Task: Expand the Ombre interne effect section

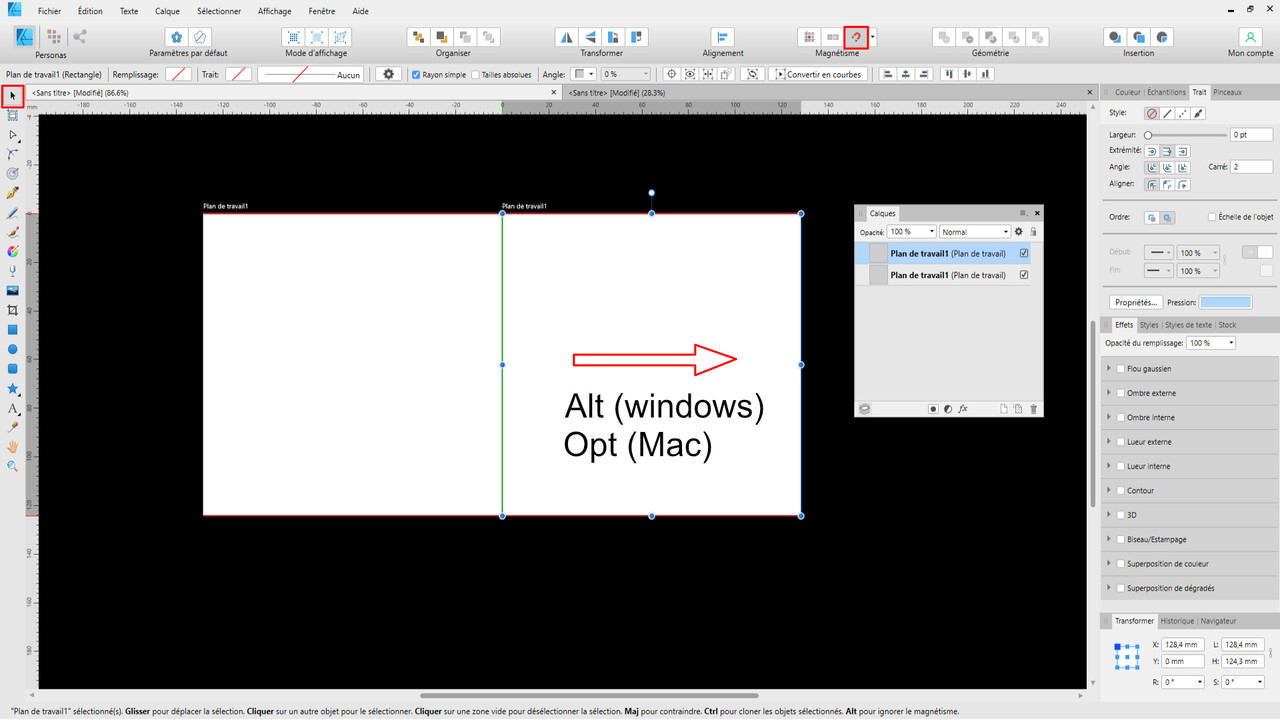Action: tap(1109, 418)
